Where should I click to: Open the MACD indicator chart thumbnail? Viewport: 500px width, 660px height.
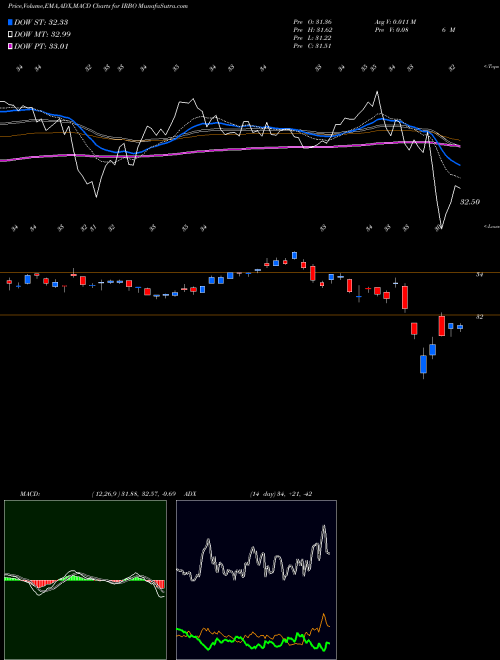[85, 580]
